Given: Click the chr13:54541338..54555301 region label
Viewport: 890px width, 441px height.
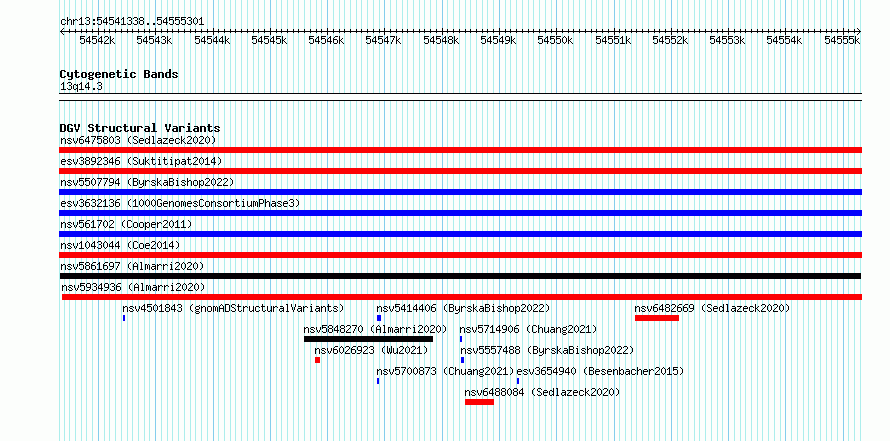Looking at the screenshot, I should tap(132, 21).
